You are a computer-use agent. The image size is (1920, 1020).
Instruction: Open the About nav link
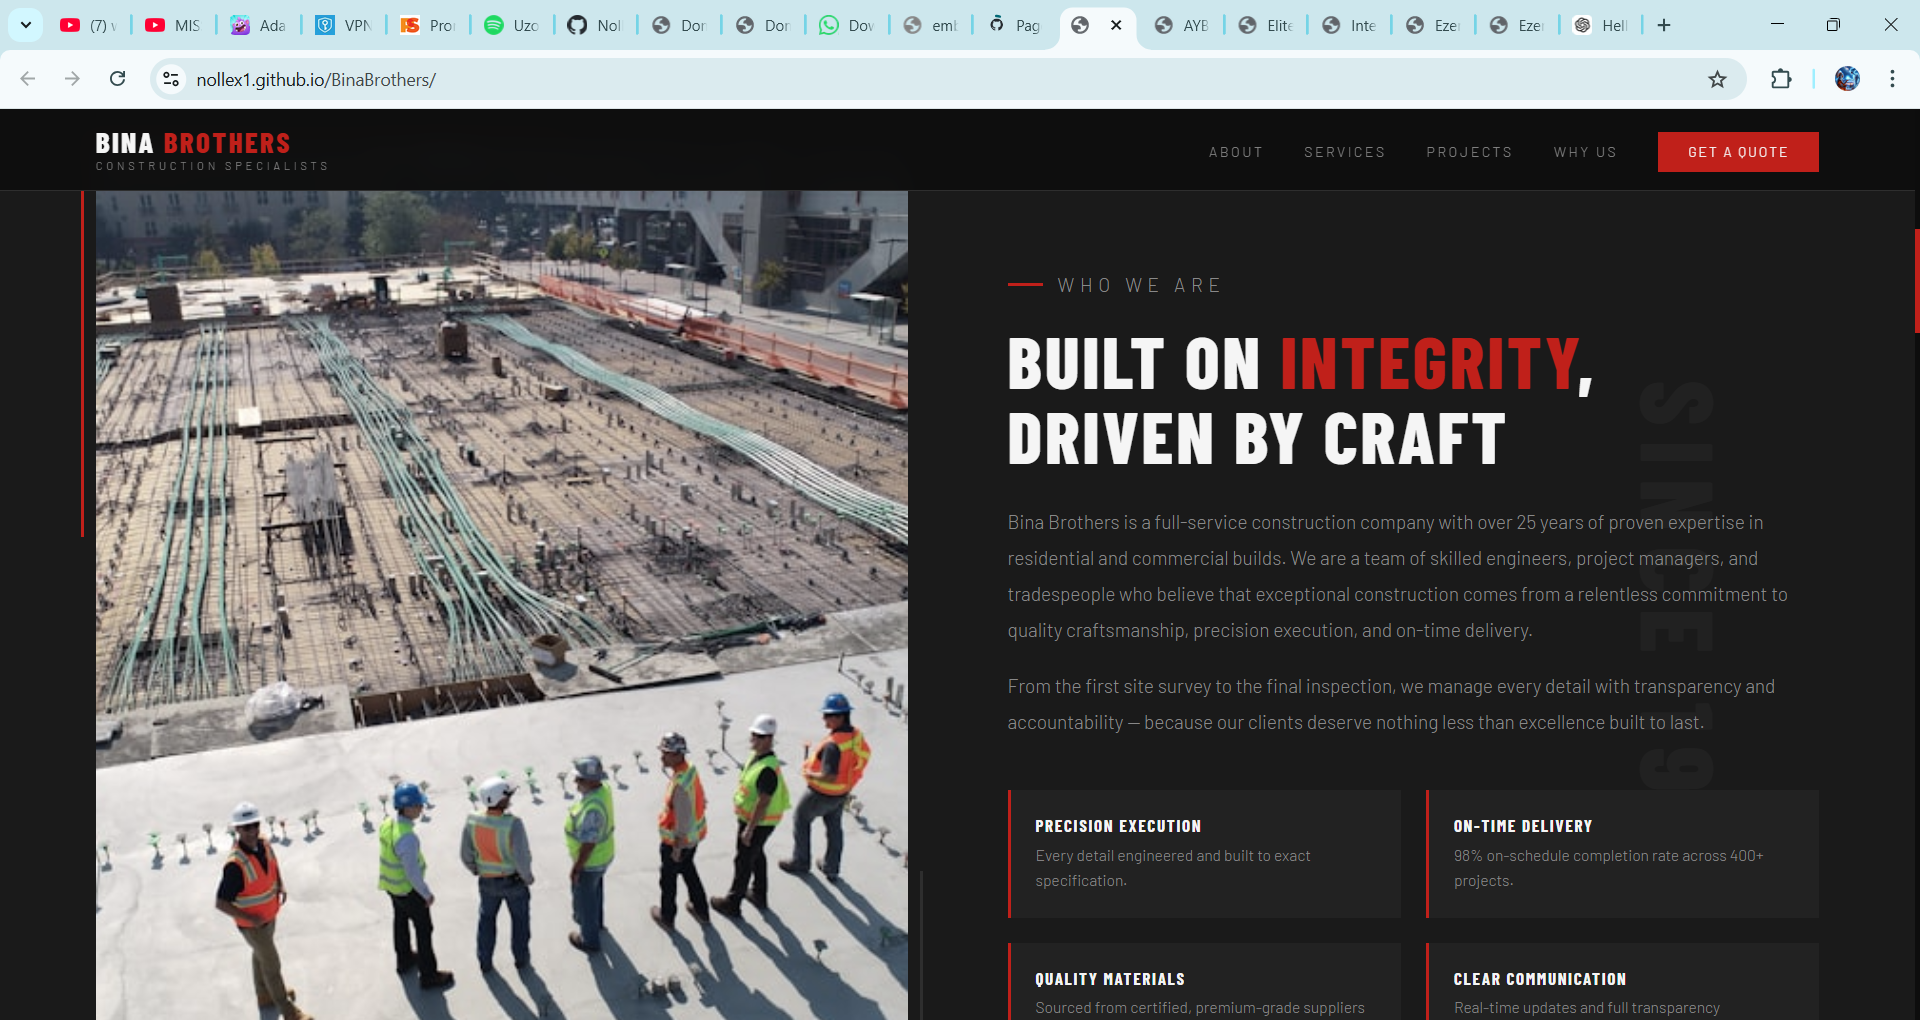[x=1235, y=152]
